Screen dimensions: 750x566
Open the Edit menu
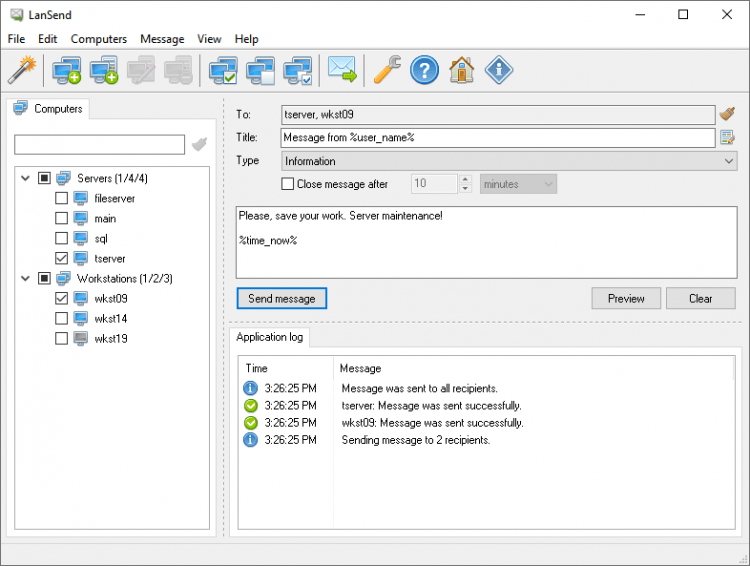point(47,39)
